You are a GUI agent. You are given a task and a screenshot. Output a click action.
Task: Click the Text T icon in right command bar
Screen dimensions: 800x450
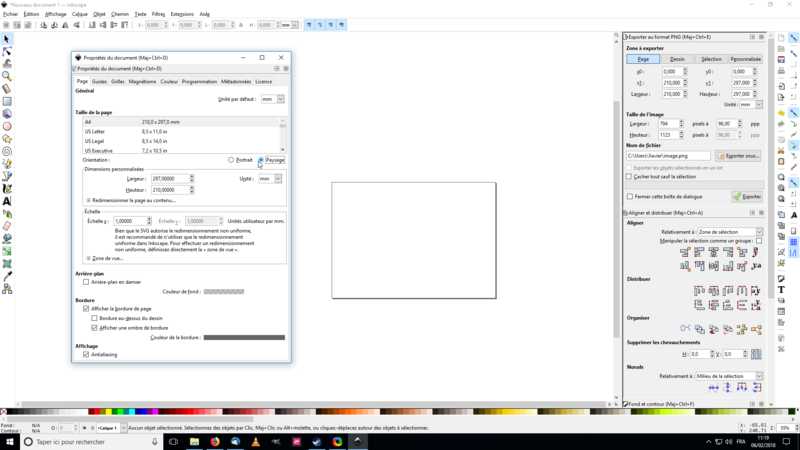tap(781, 289)
